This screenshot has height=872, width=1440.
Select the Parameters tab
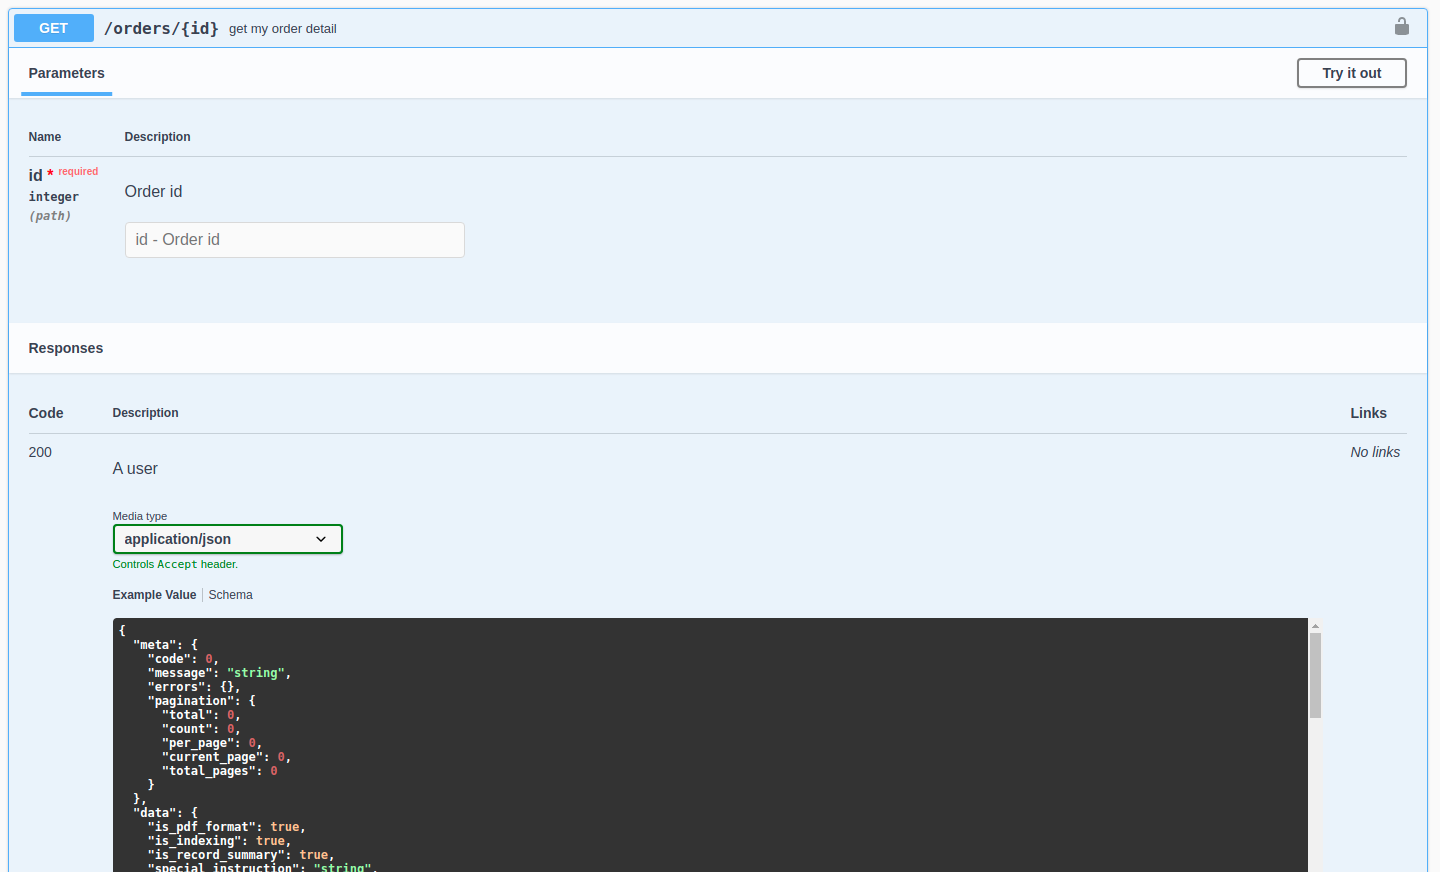coord(66,73)
